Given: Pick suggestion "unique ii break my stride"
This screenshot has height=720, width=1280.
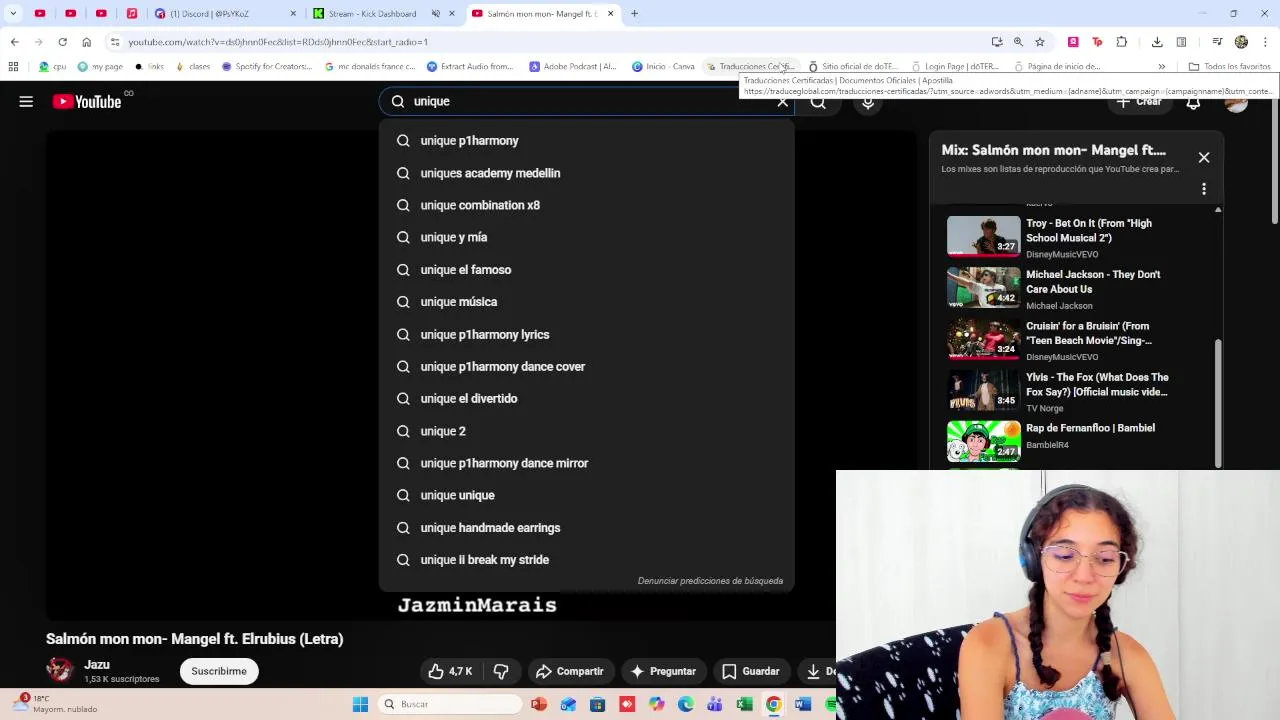Looking at the screenshot, I should [587, 560].
